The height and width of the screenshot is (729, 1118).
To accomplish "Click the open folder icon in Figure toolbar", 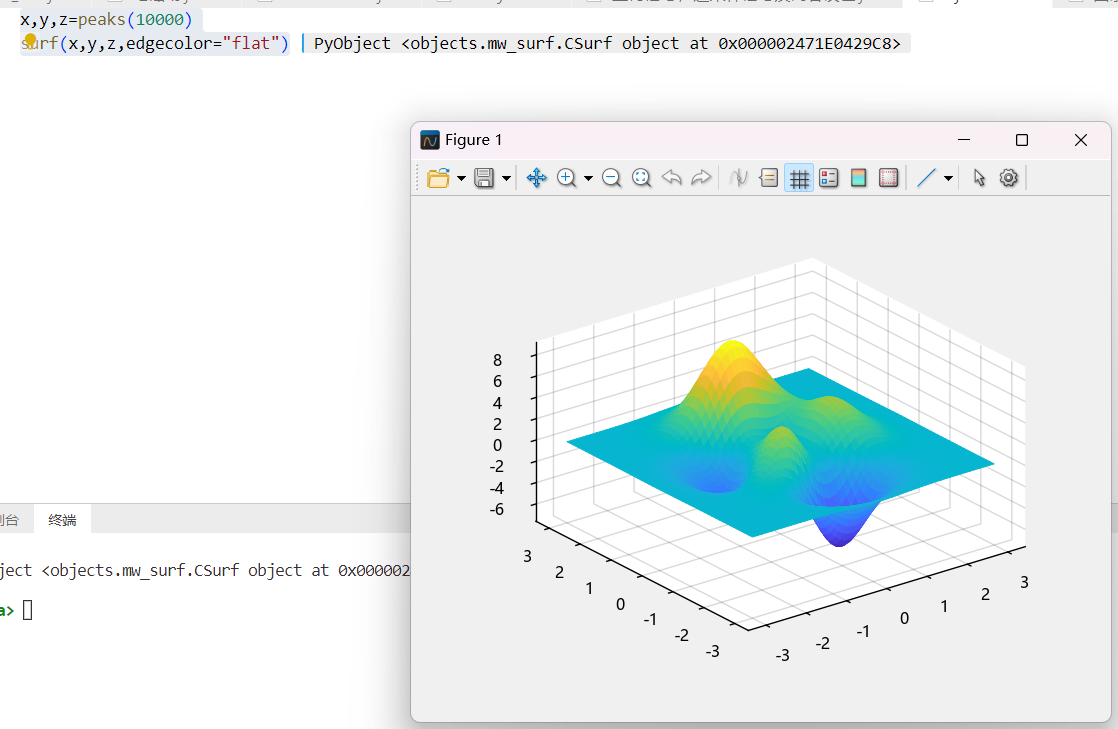I will pyautogui.click(x=438, y=178).
